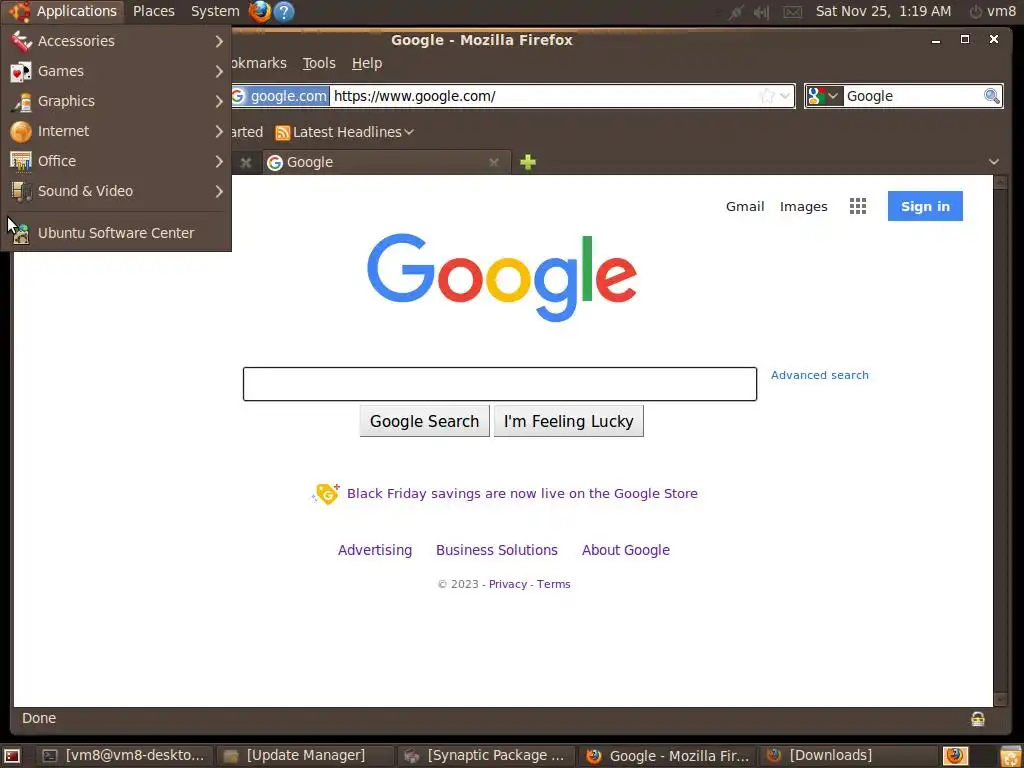Click the magnifier search icon
The image size is (1024, 768).
(991, 96)
